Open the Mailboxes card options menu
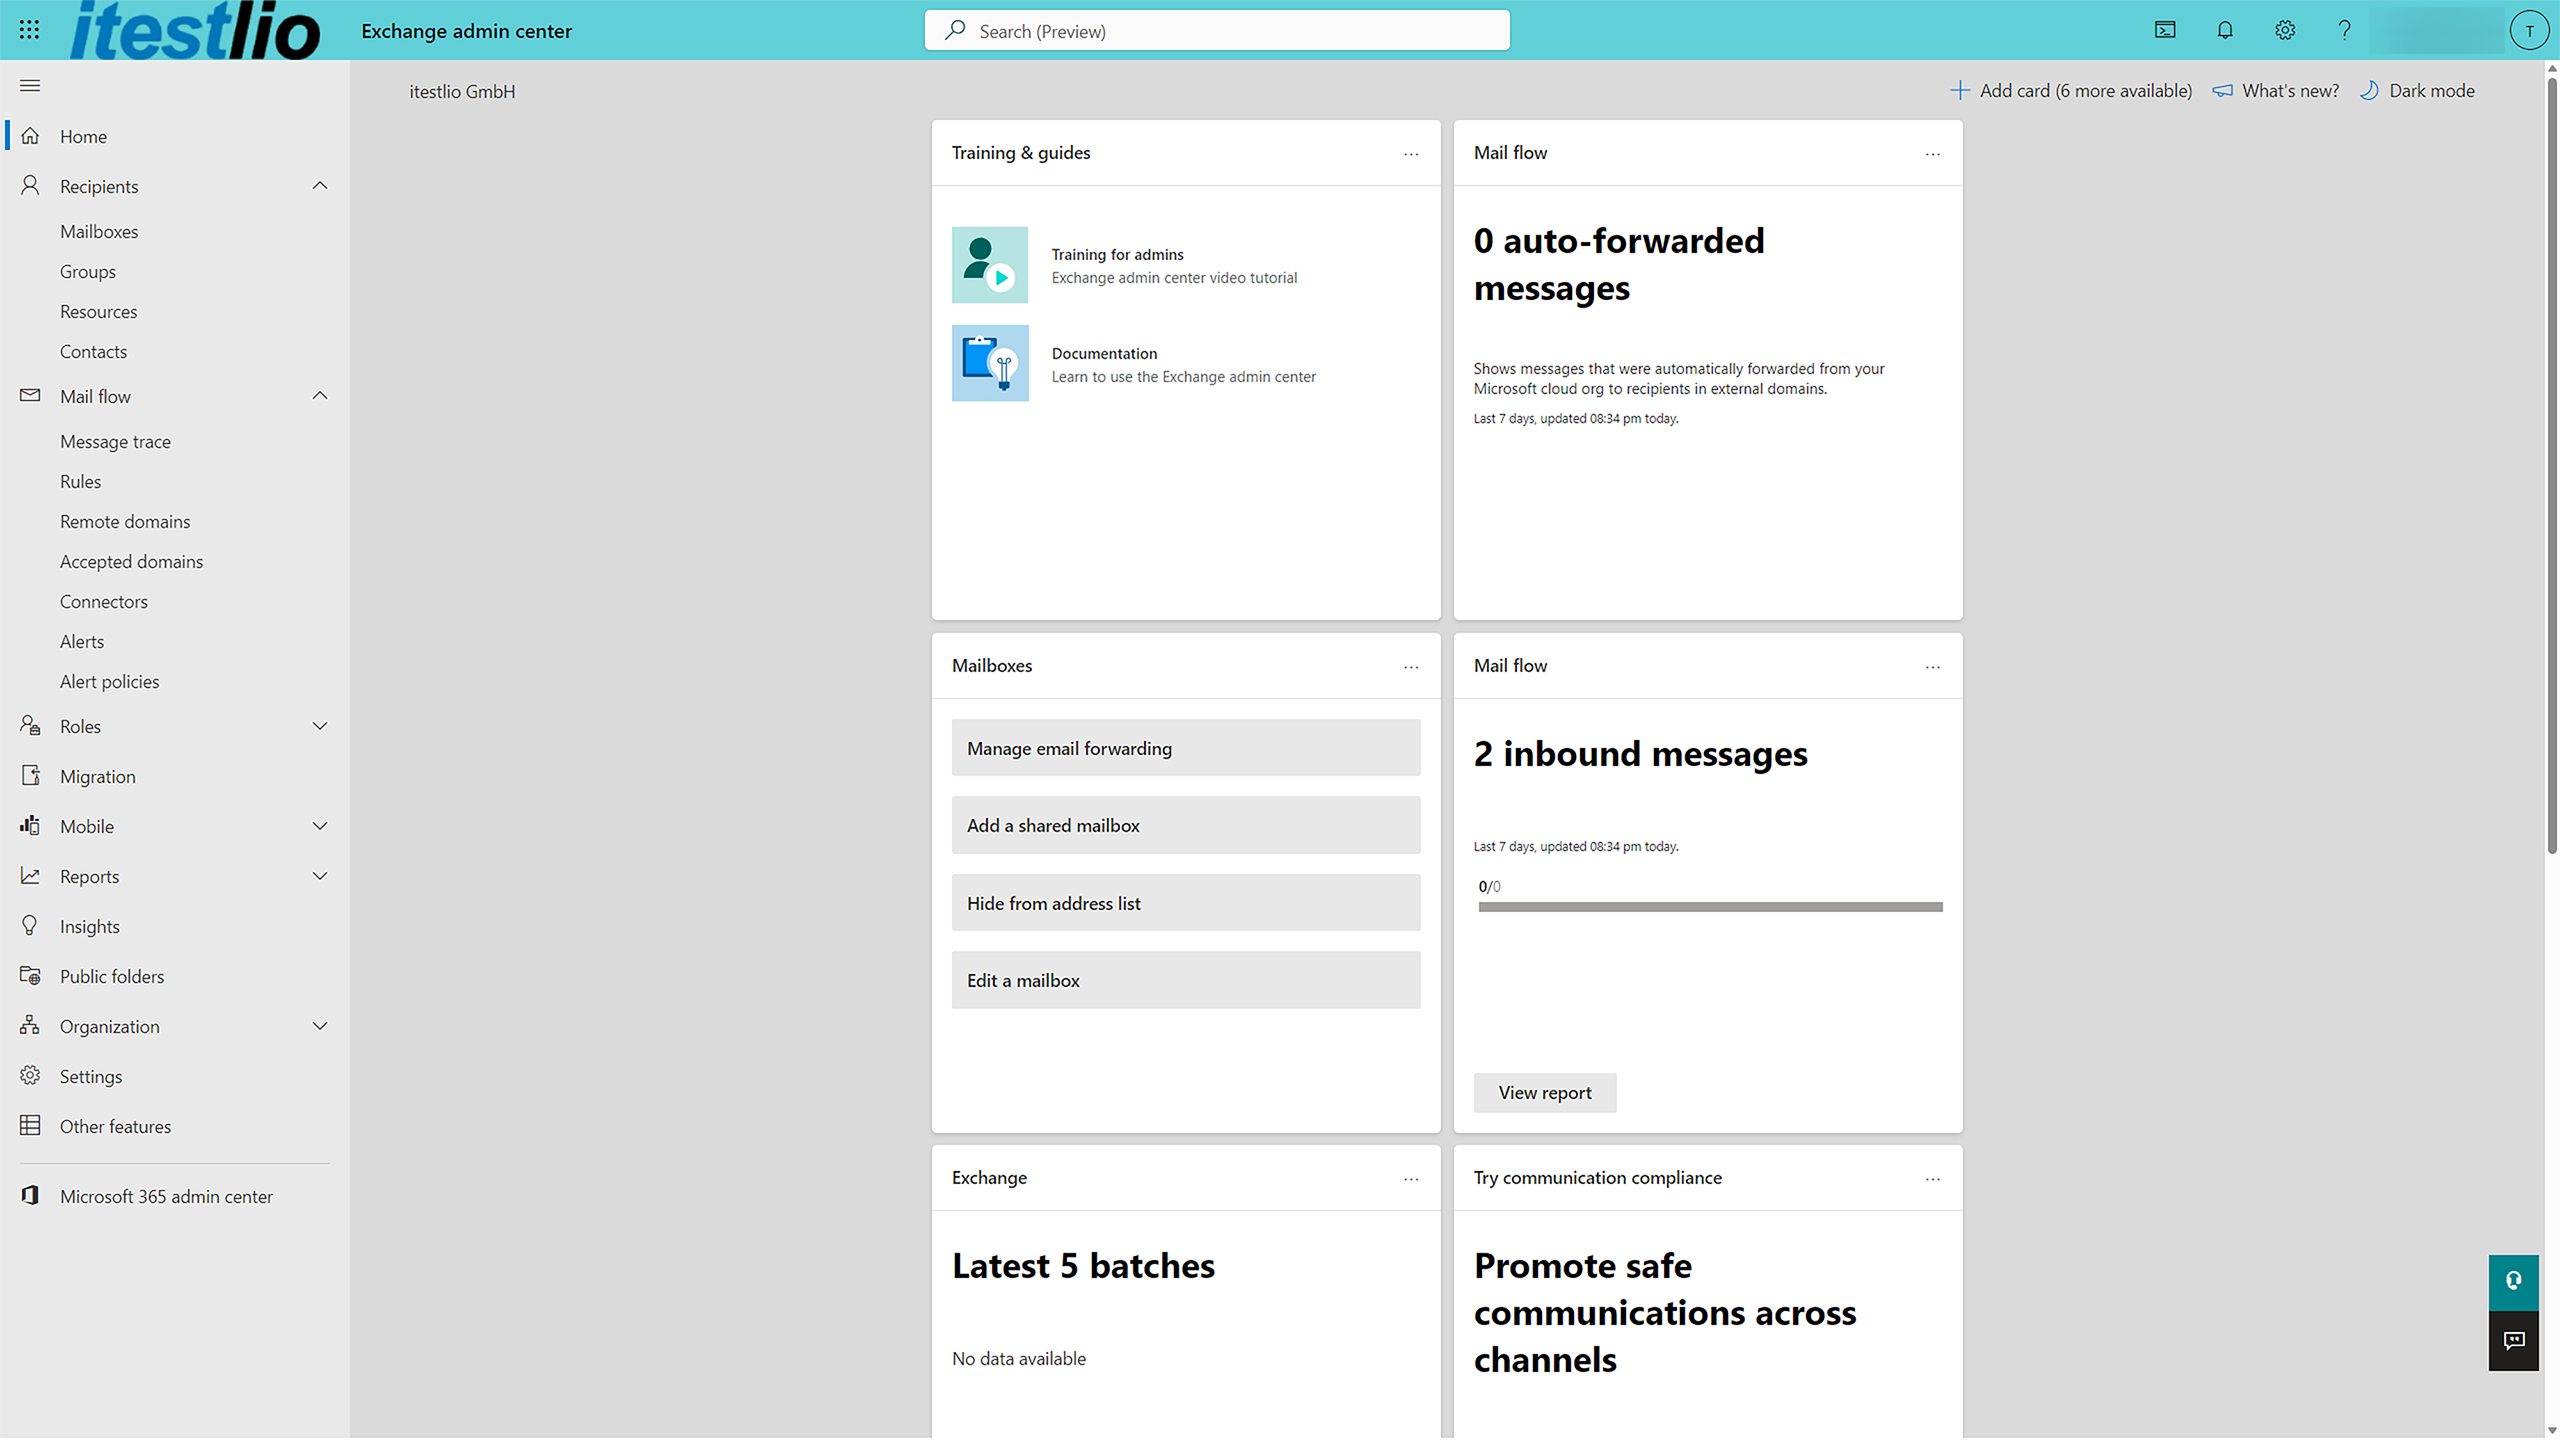The height and width of the screenshot is (1440, 2560). point(1411,667)
